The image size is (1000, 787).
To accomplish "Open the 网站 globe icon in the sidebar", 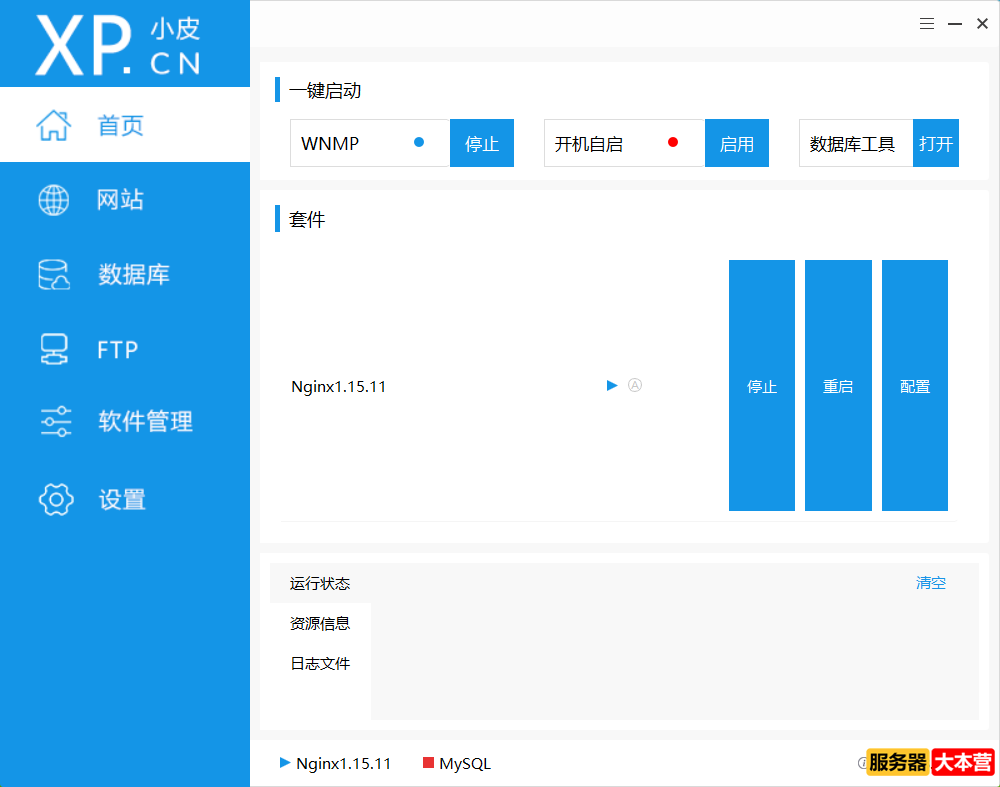I will pyautogui.click(x=54, y=199).
